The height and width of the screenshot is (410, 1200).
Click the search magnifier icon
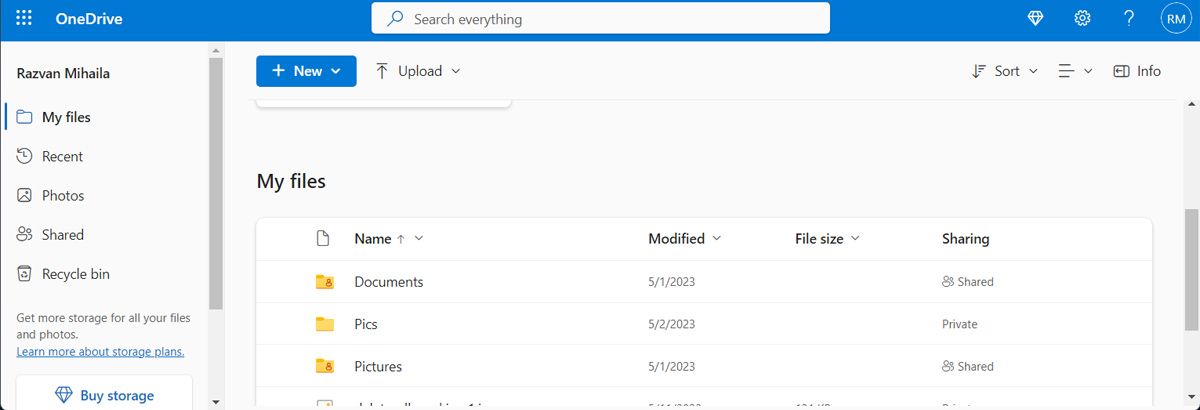tap(396, 18)
